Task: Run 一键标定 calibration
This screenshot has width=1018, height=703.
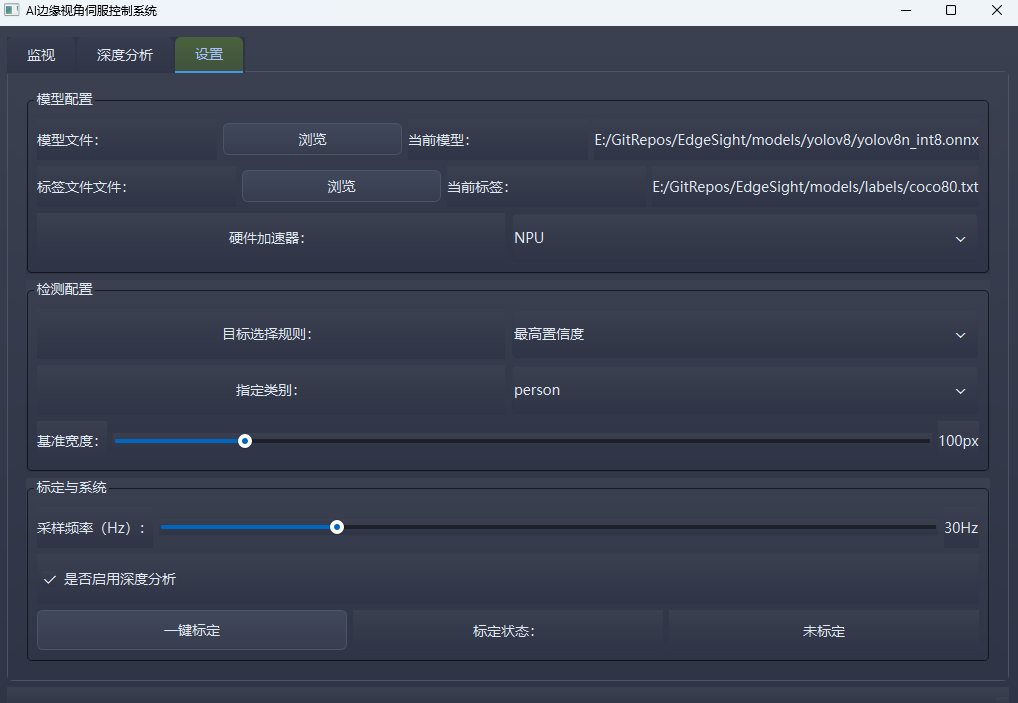Action: 191,630
